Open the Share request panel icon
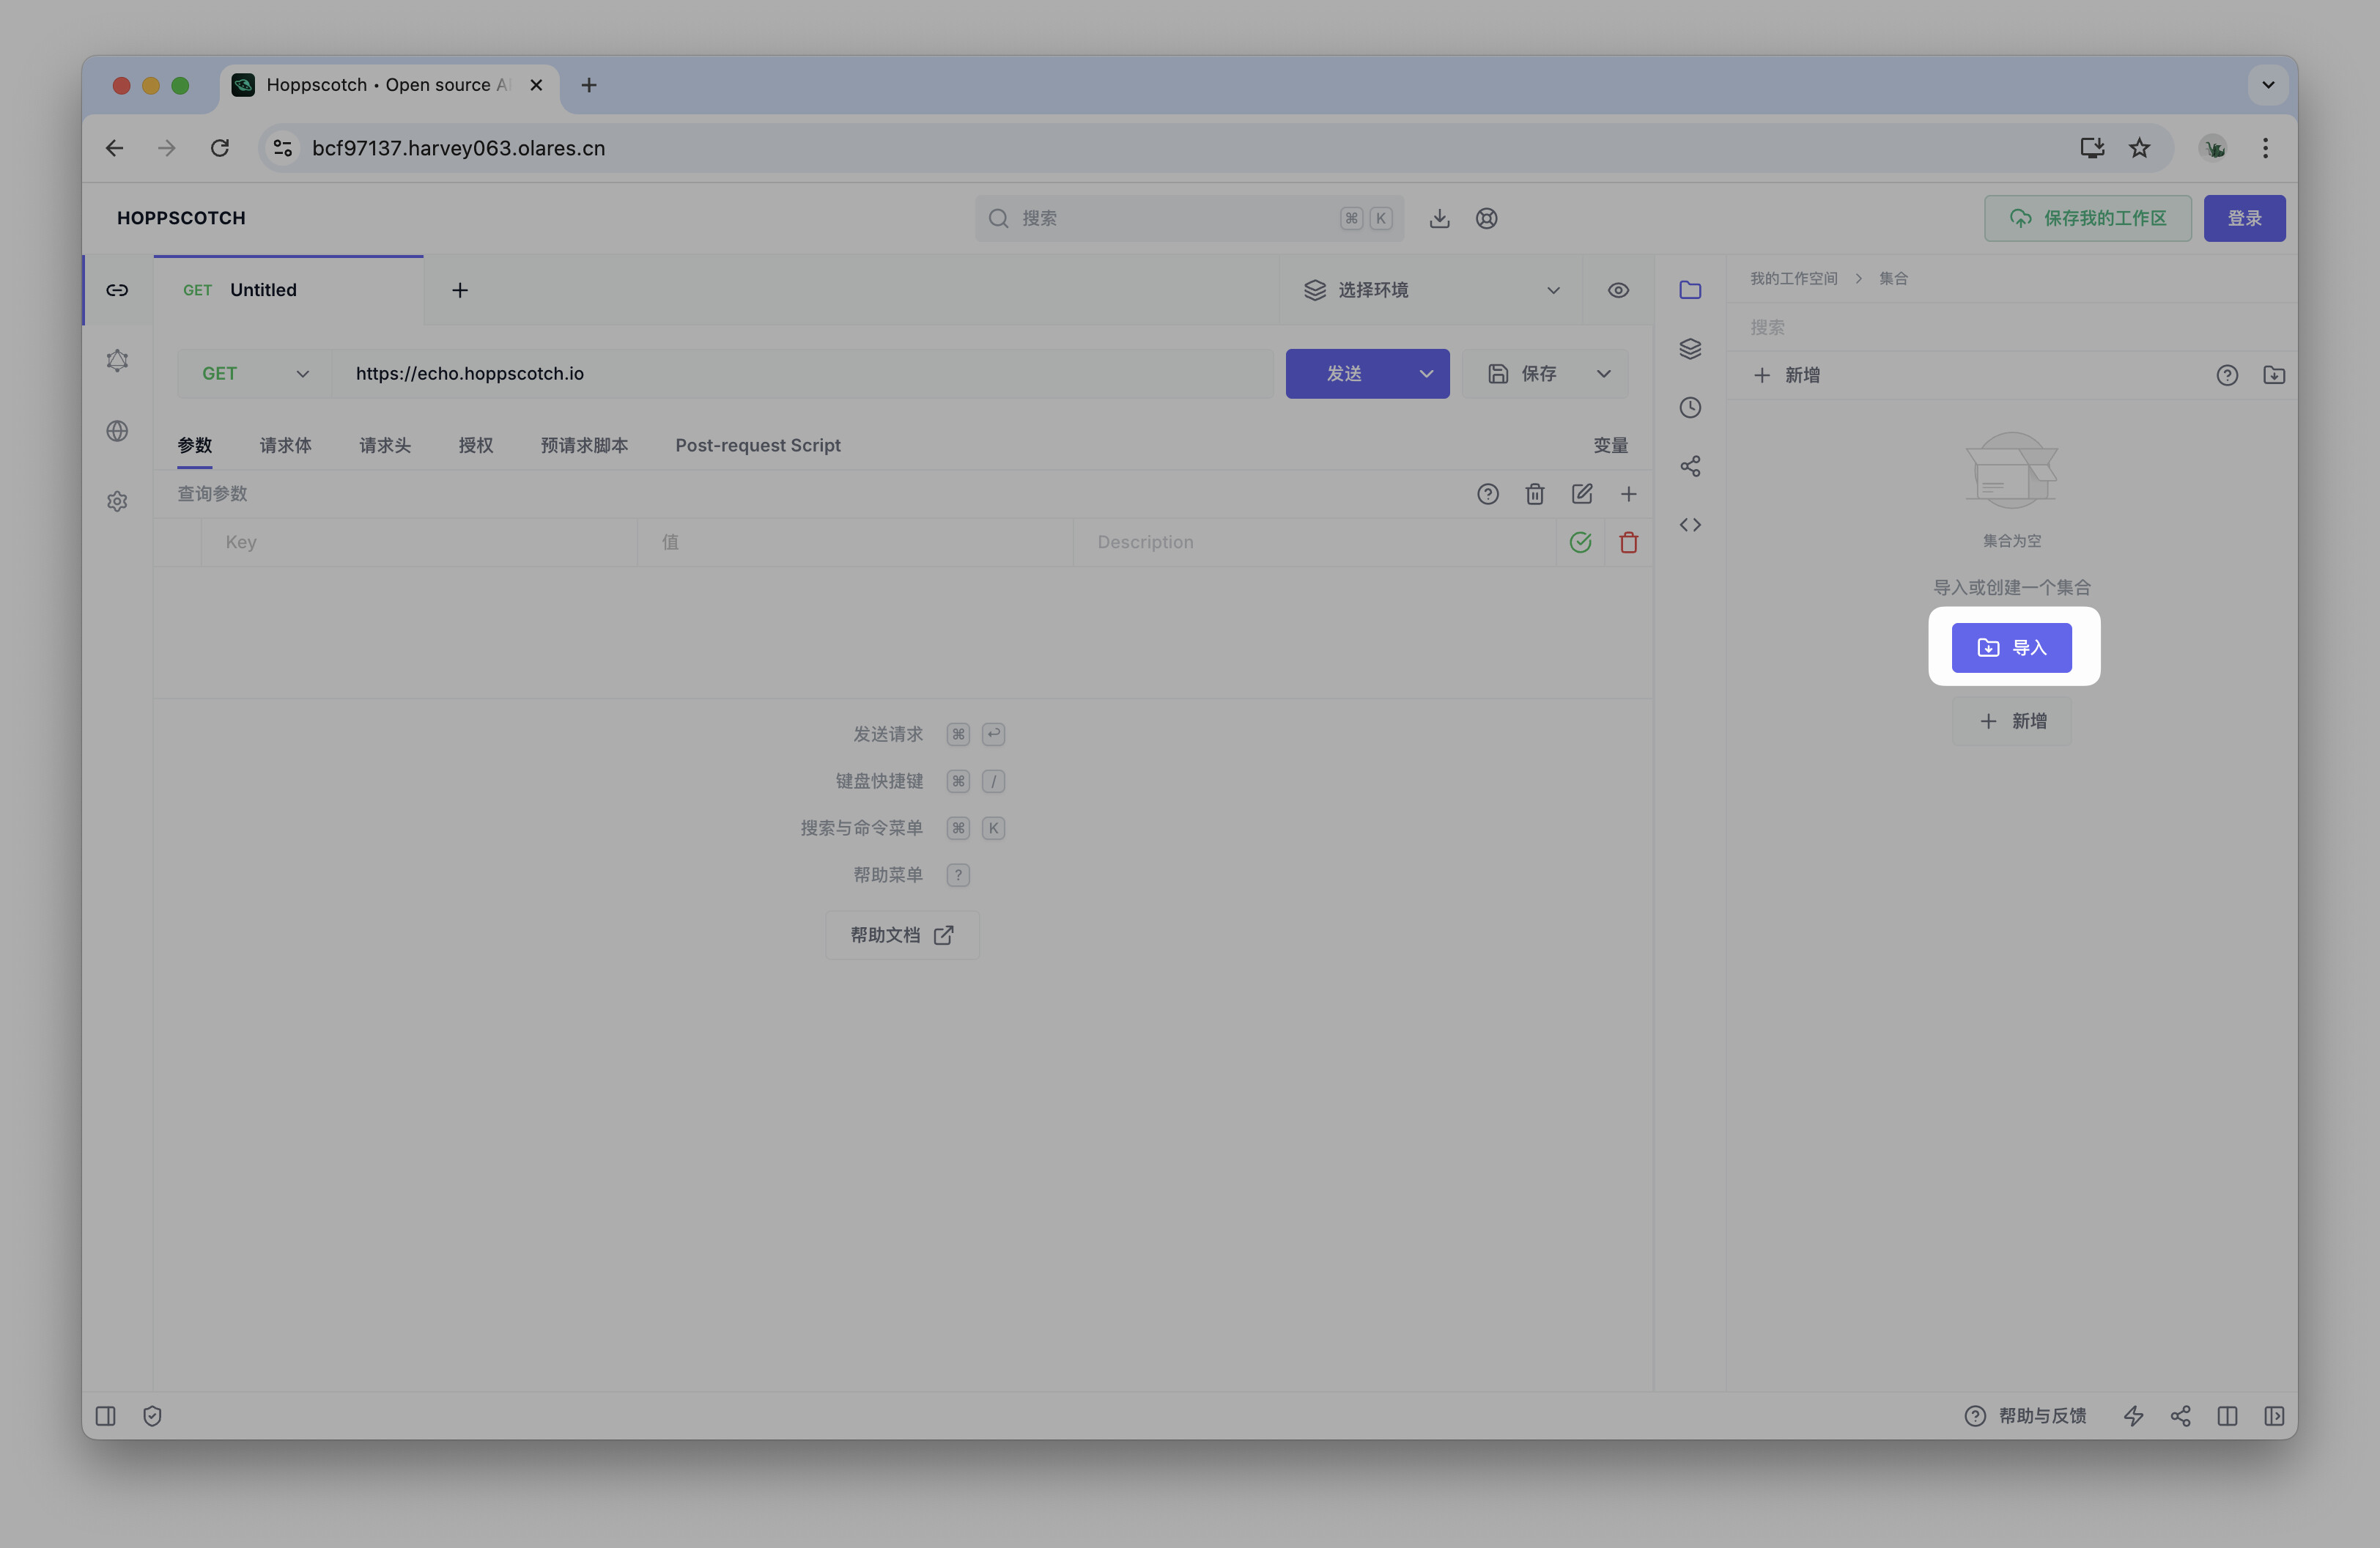The width and height of the screenshot is (2380, 1548). 1690,466
